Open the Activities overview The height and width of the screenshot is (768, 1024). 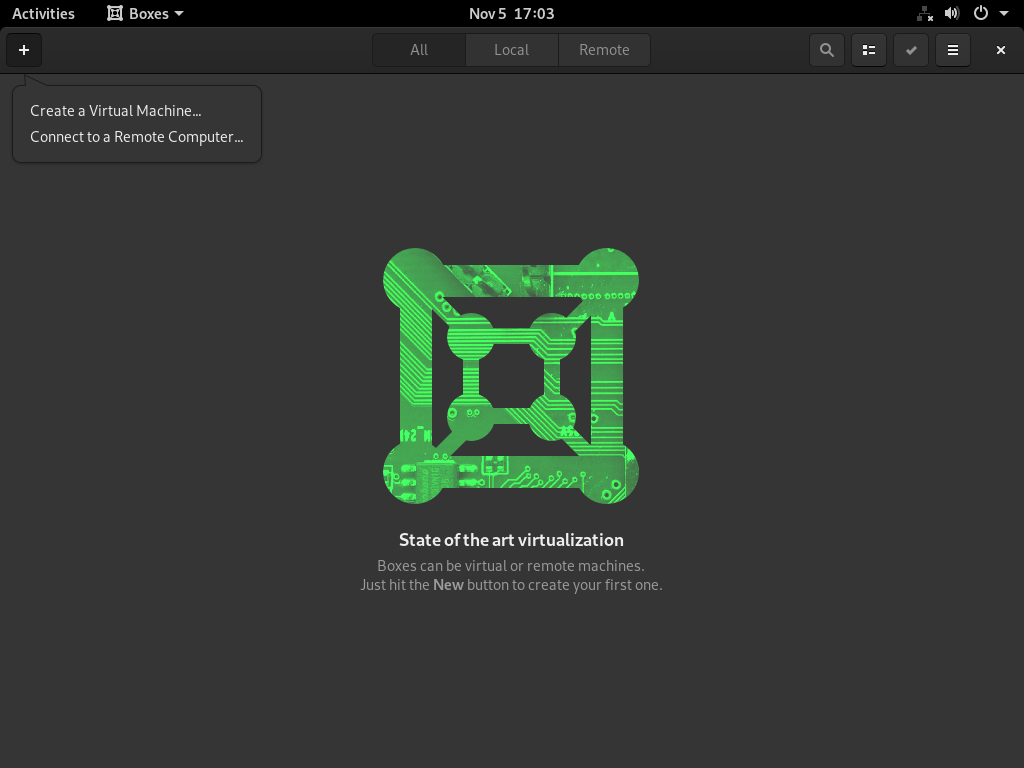[x=43, y=14]
